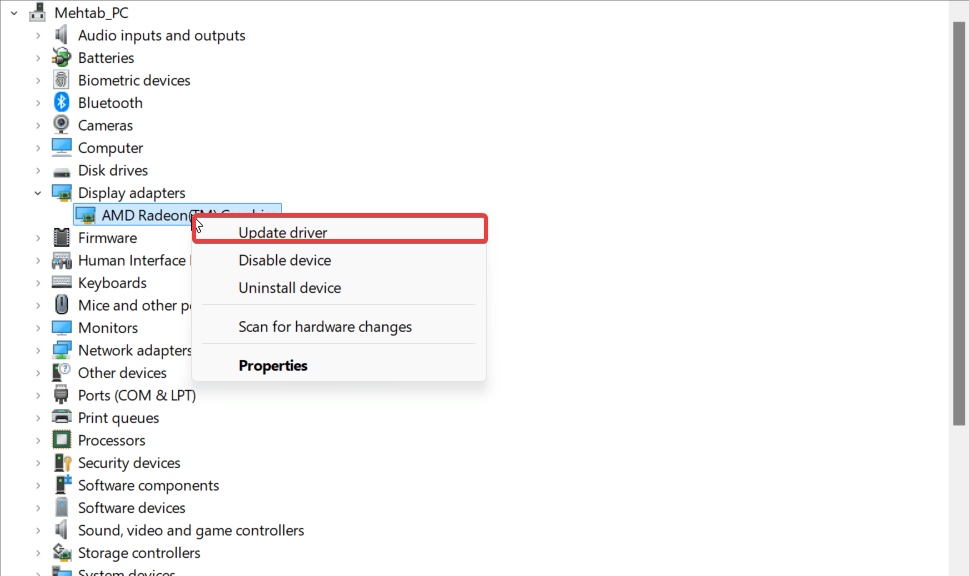The image size is (969, 576).
Task: Click the Bluetooth logo icon
Action: pos(61,103)
